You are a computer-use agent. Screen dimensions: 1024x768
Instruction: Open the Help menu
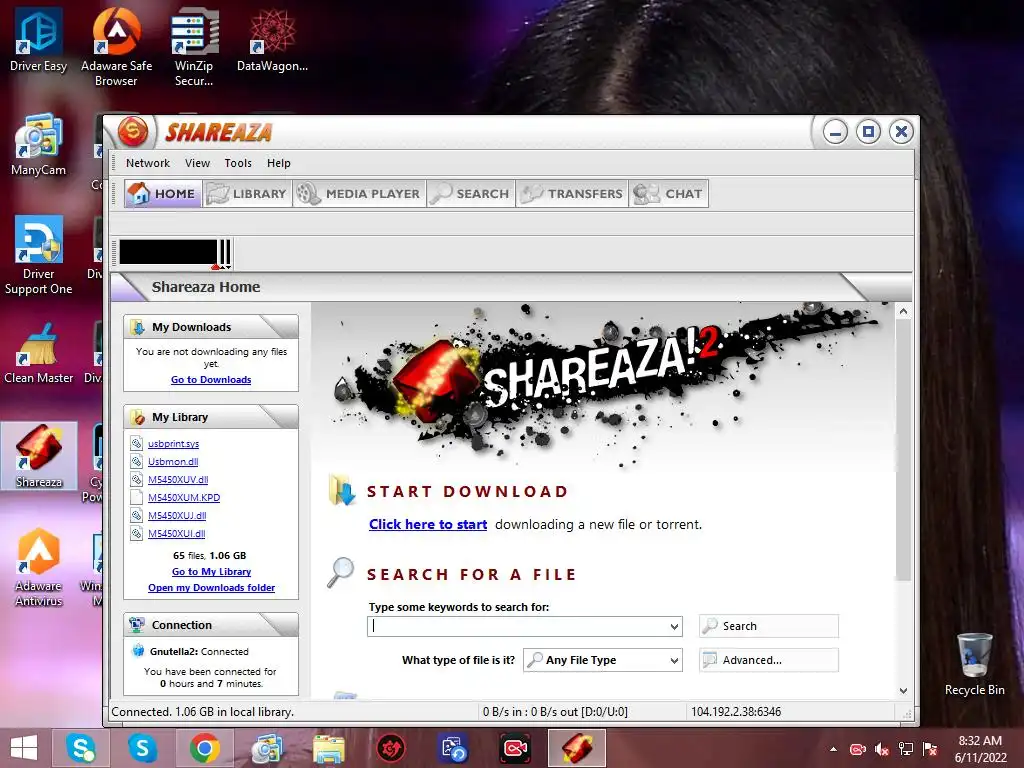click(279, 163)
